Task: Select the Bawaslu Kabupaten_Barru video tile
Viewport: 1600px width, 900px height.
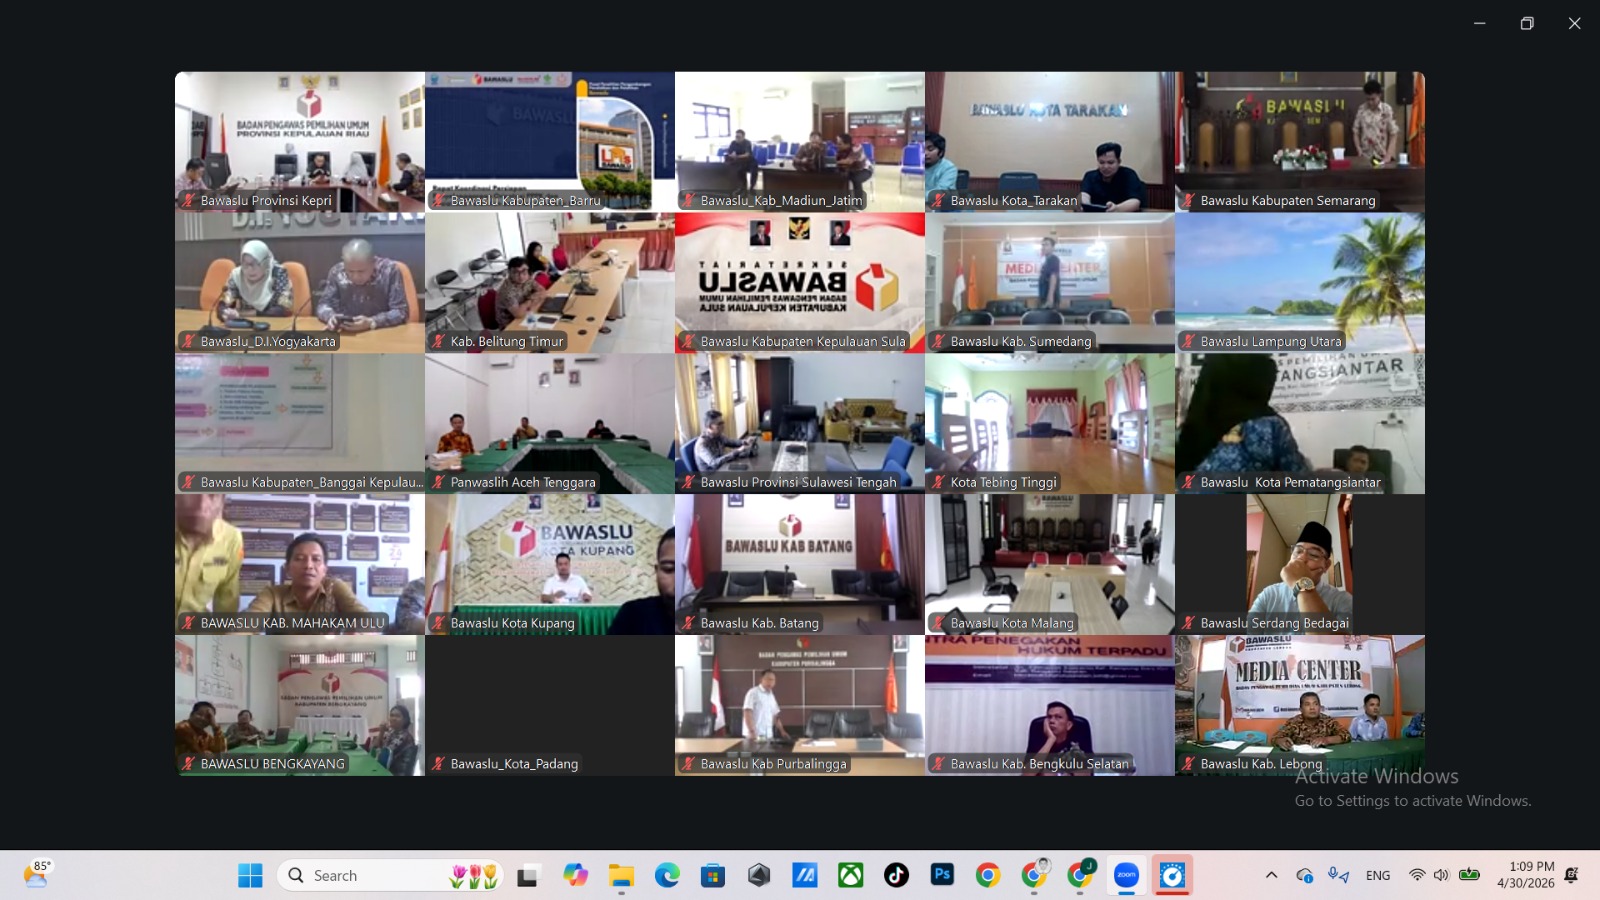Action: pos(550,141)
